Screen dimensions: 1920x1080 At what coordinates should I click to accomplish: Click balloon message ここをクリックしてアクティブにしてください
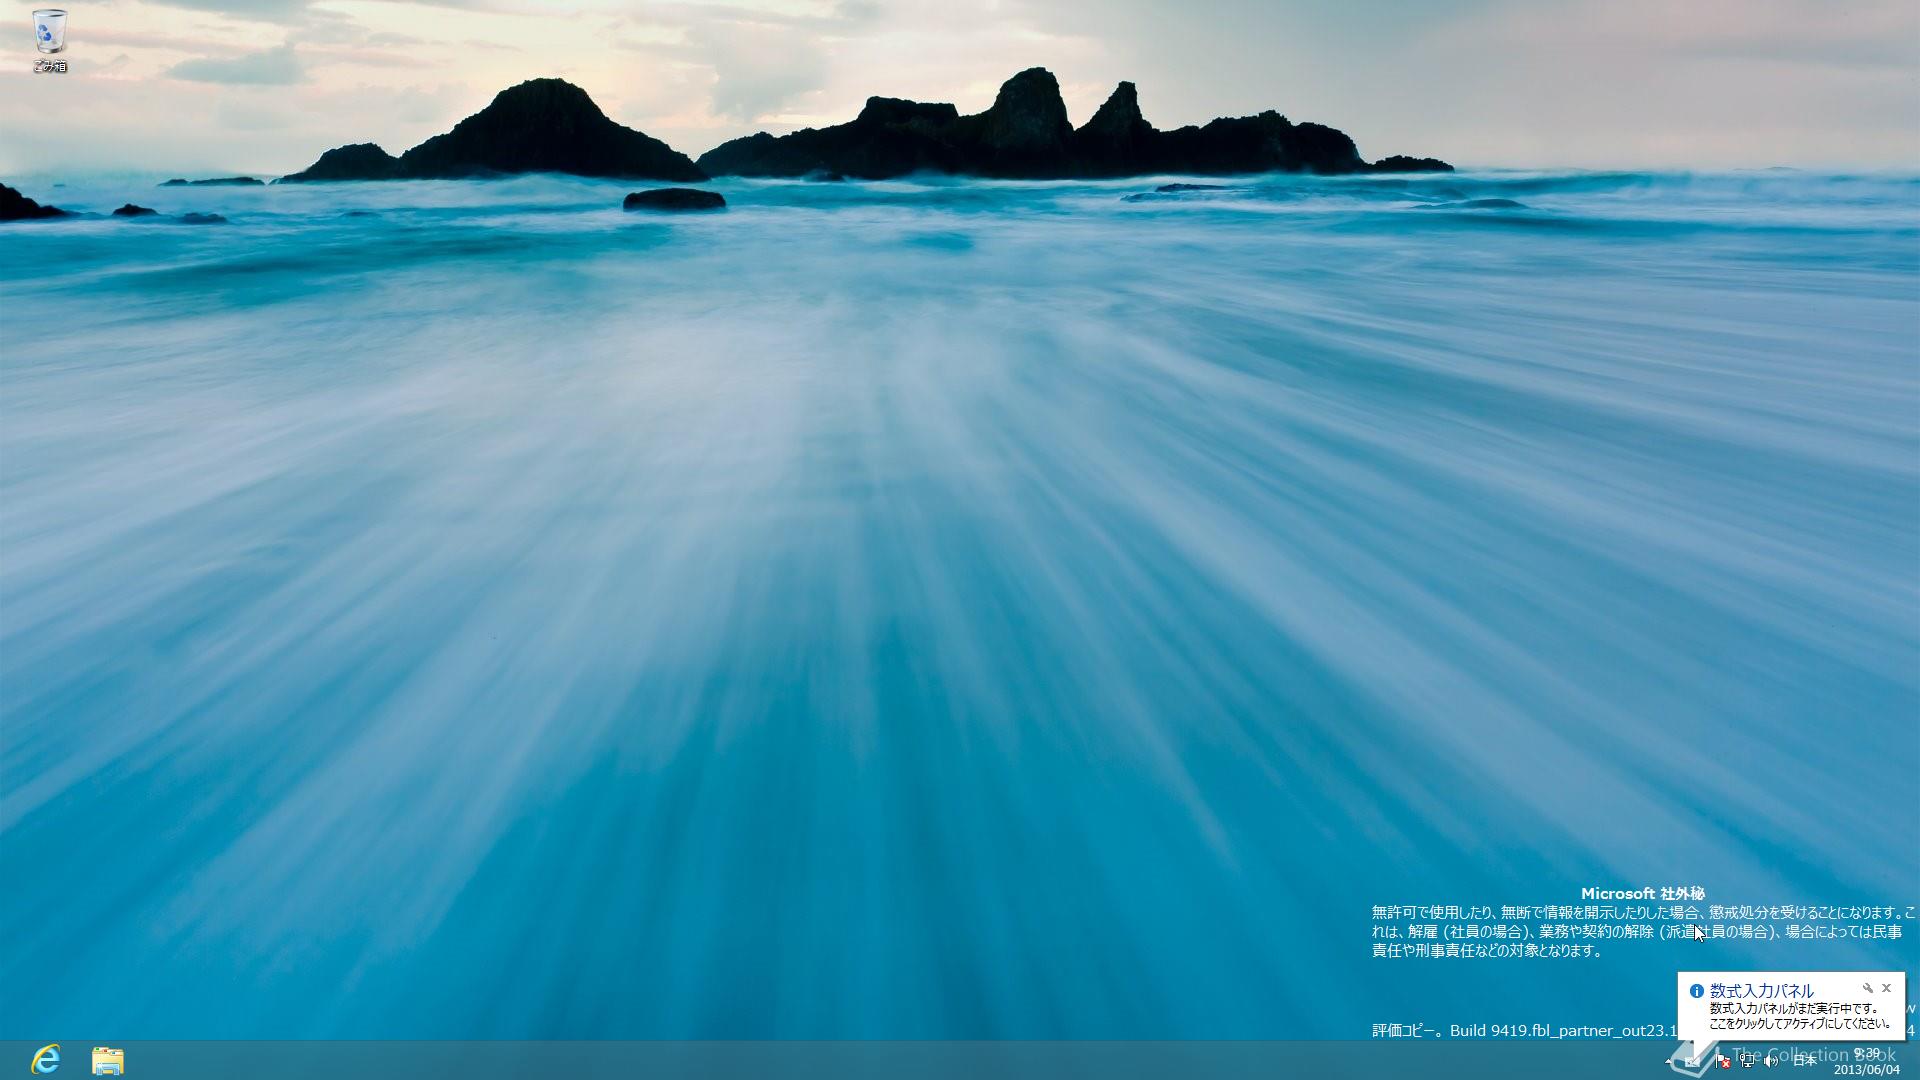tap(1799, 1024)
